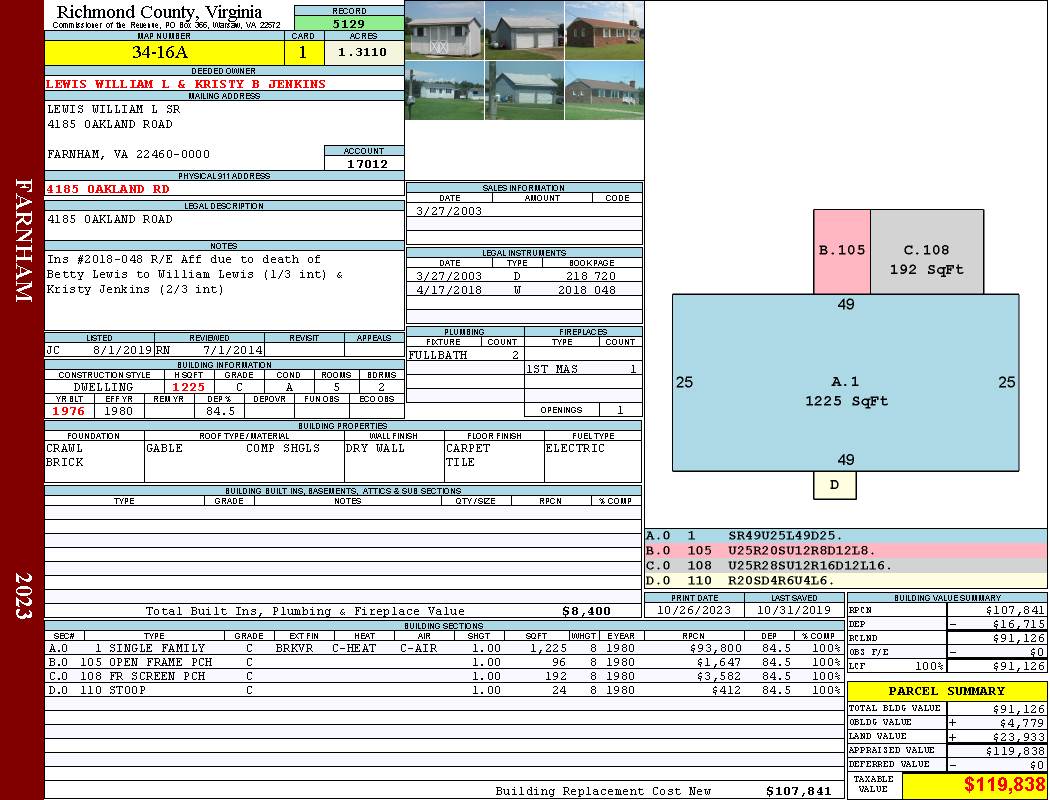Click the notes text about Ins #2018-048

click(195, 274)
